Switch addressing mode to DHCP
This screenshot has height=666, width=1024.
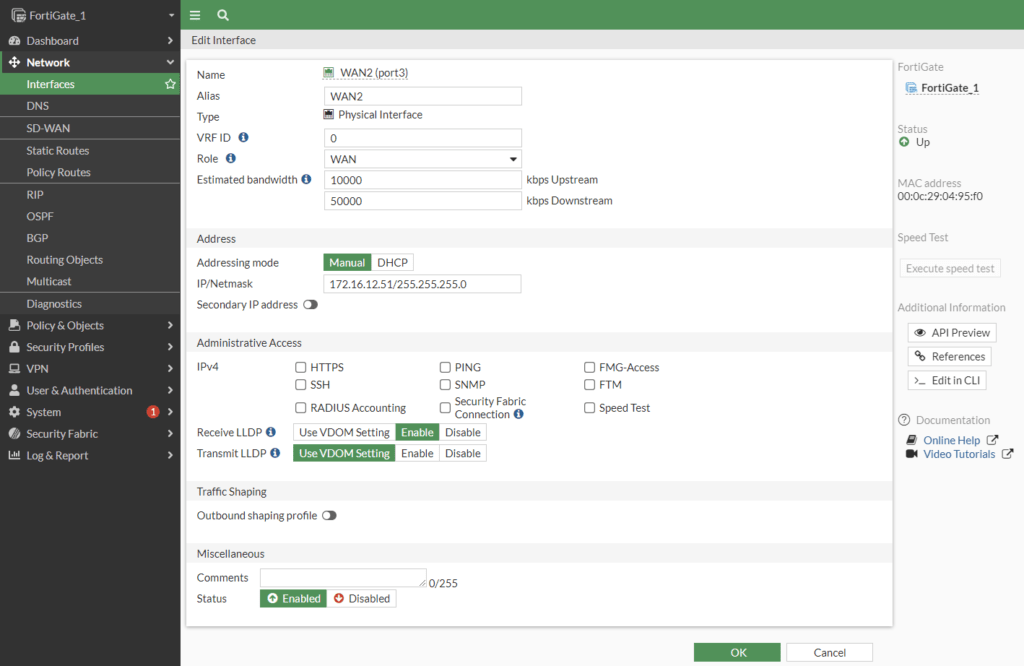(x=392, y=262)
